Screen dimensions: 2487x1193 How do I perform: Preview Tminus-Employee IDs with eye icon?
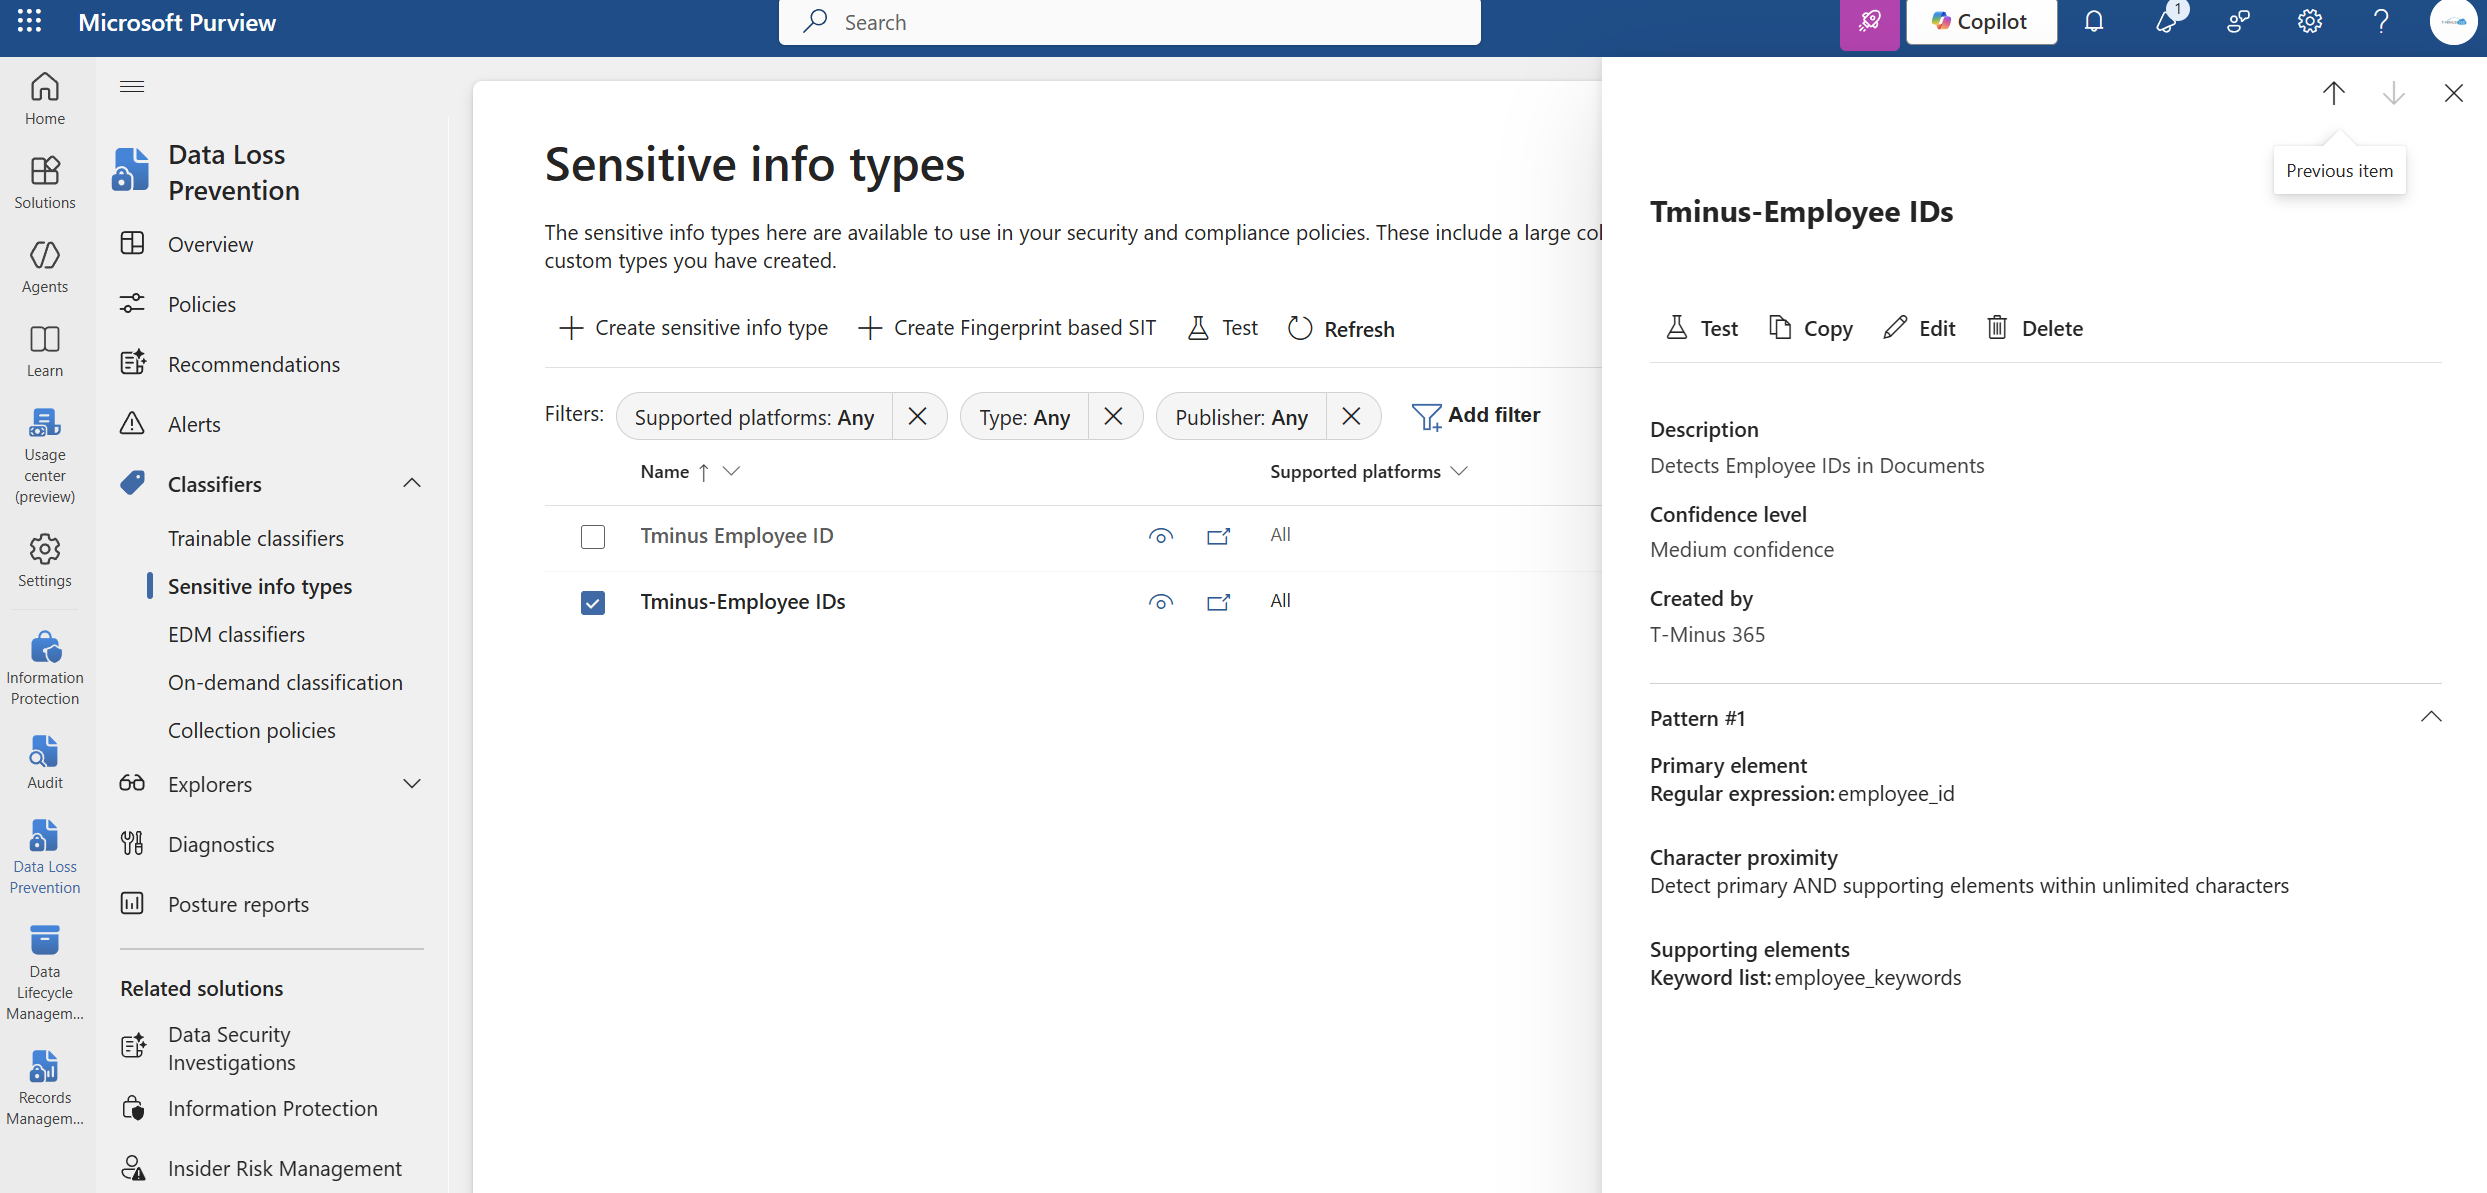click(1160, 602)
